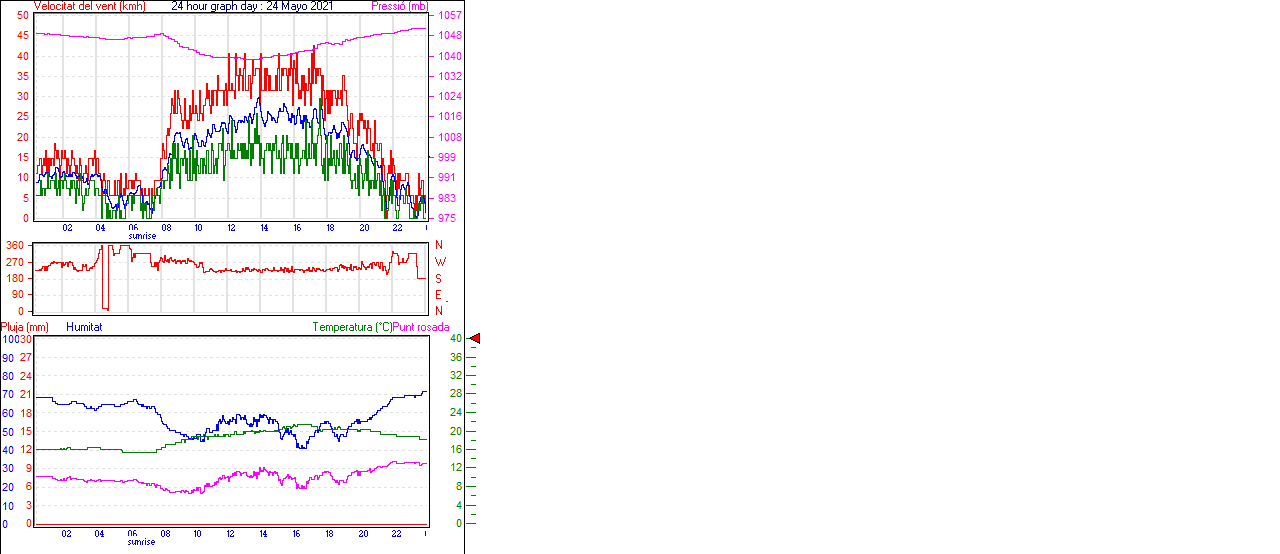The height and width of the screenshot is (554, 1280).
Task: Click the 'Temperatura (°C)' legend label
Action: [x=352, y=327]
